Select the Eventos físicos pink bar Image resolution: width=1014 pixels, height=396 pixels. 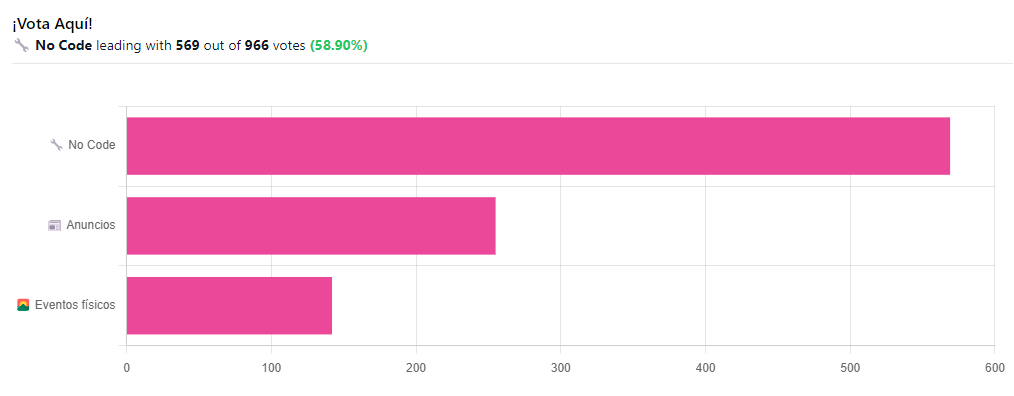tap(229, 305)
